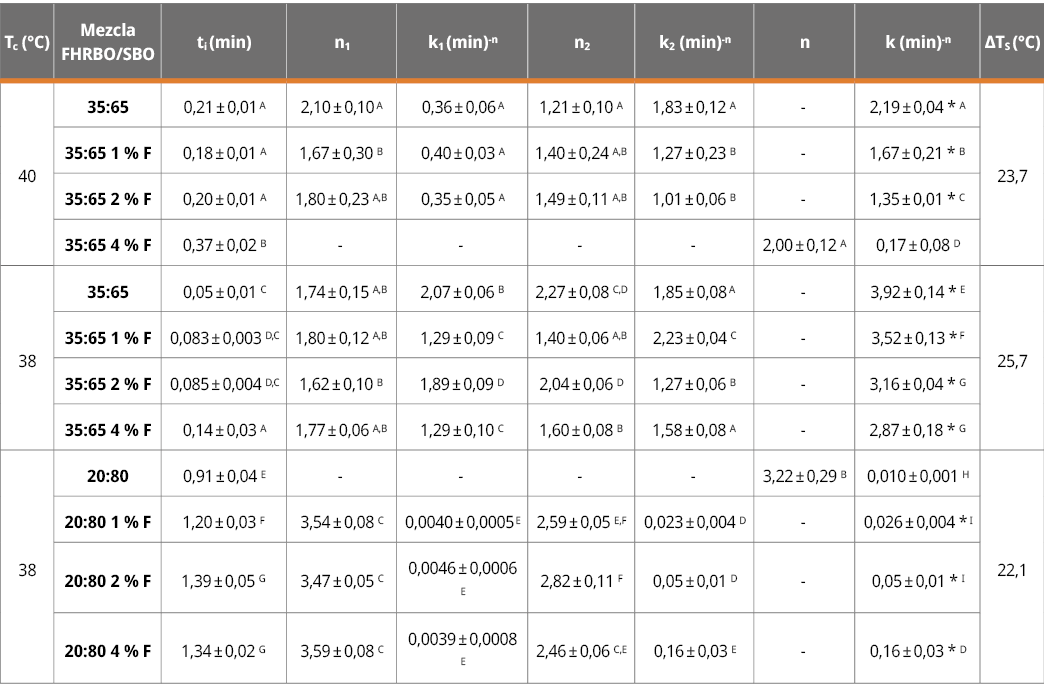Select the n₁ value 2,10 ± 0,10

click(340, 107)
